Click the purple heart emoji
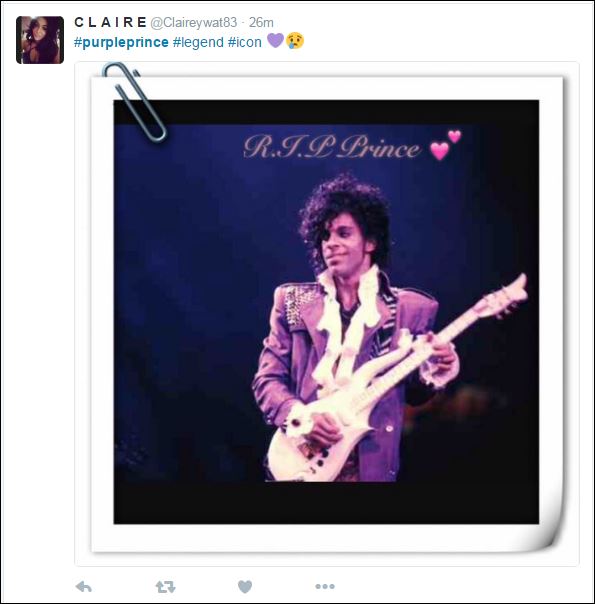This screenshot has height=604, width=595. [x=275, y=40]
